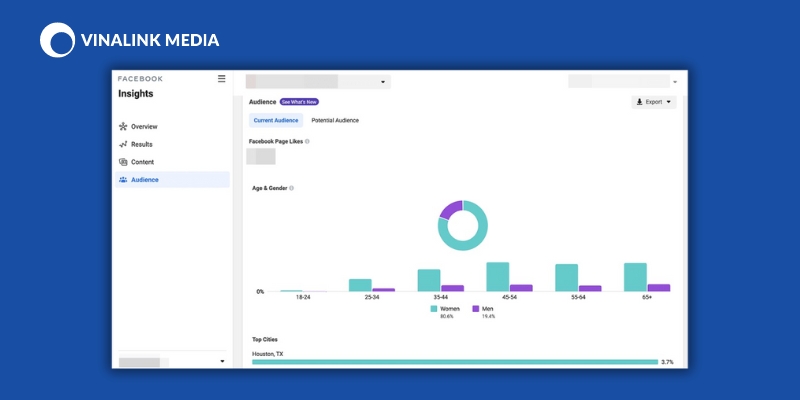Click the 18-24 axis label
The image size is (800, 400).
point(303,297)
